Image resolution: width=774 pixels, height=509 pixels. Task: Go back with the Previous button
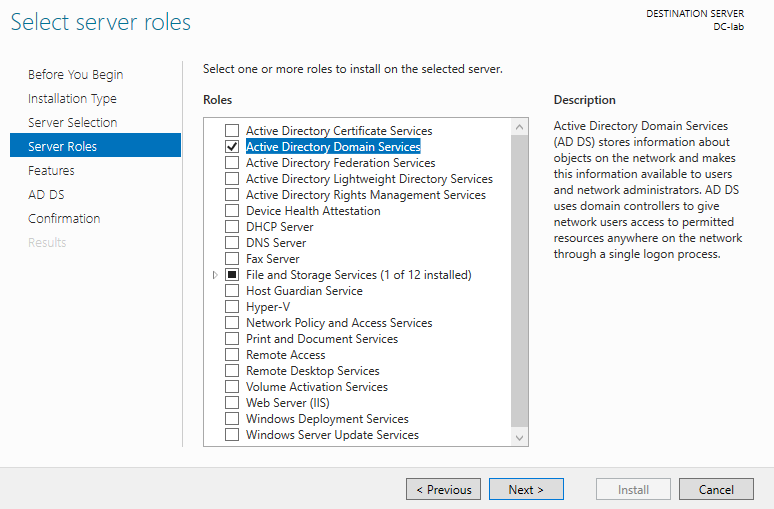[443, 489]
